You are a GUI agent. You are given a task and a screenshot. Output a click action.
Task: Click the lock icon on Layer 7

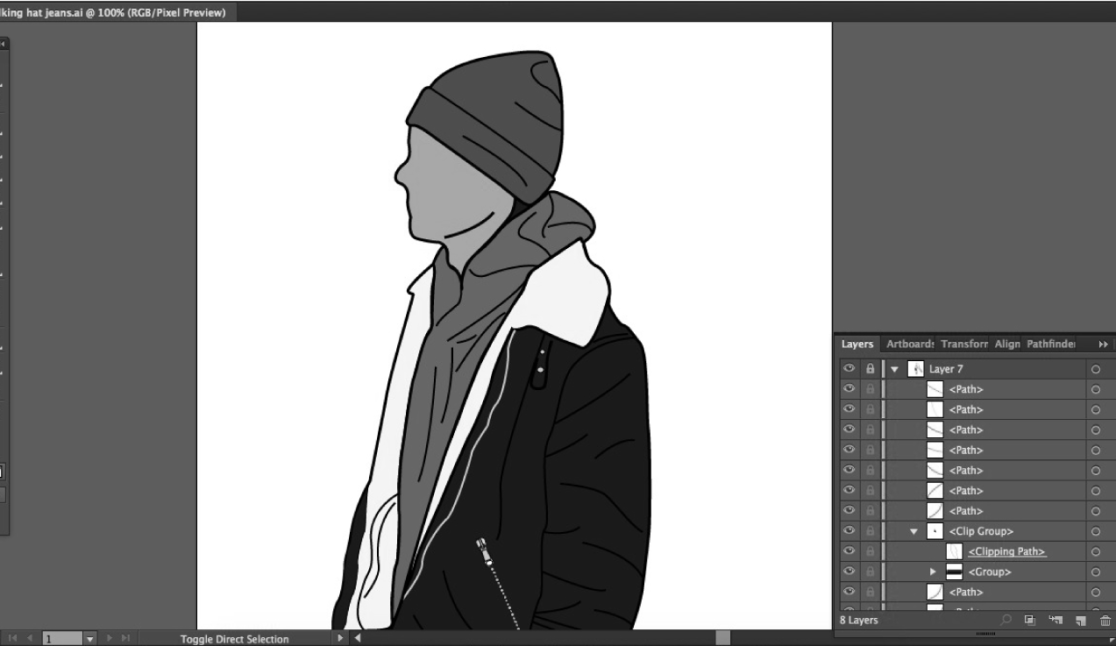[x=870, y=369]
